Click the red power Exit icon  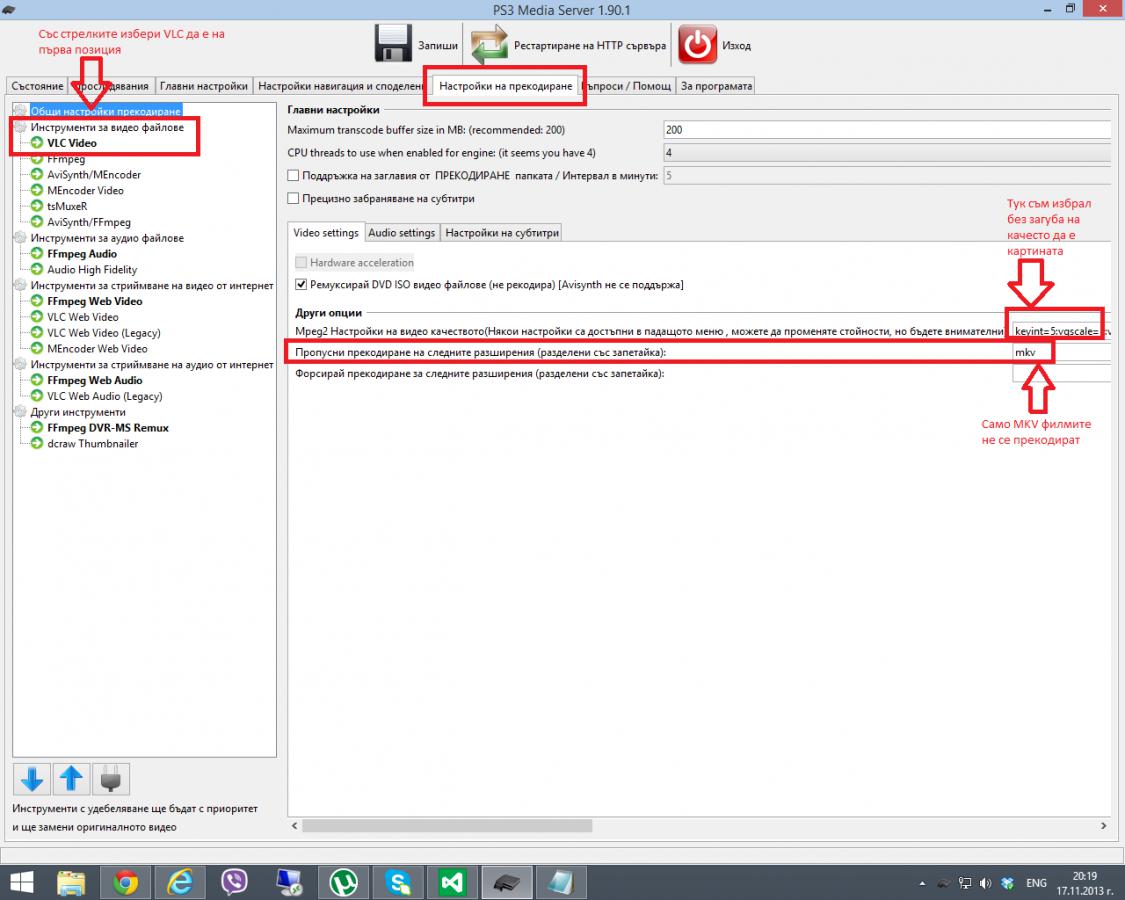(697, 44)
